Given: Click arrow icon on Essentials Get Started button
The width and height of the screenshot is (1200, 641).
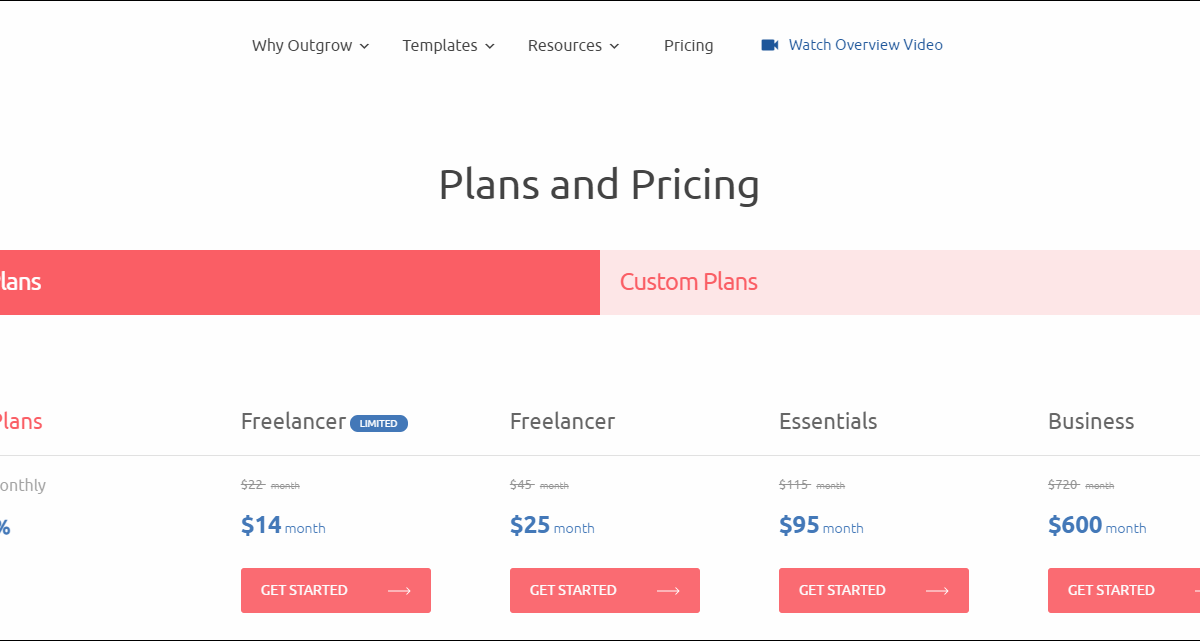Looking at the screenshot, I should point(937,591).
